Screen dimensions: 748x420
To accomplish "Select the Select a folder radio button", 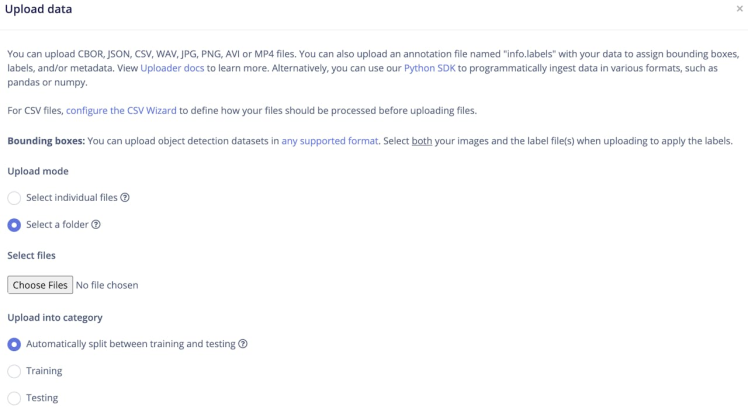I will [14, 225].
